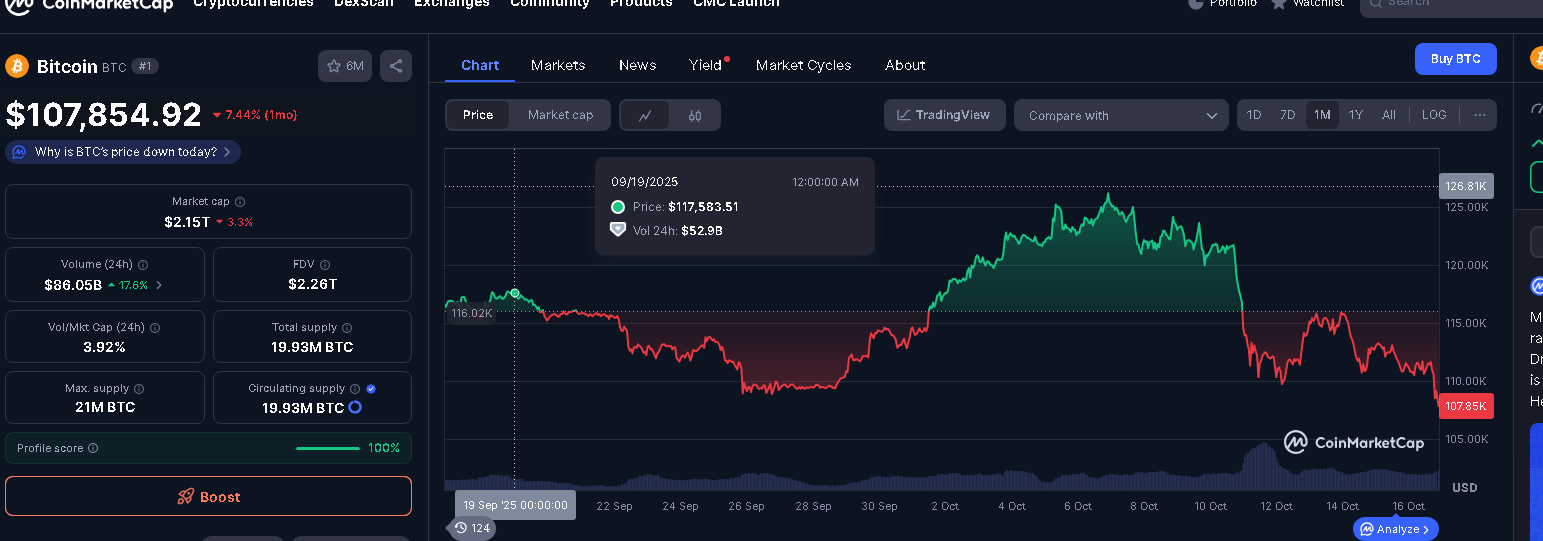The height and width of the screenshot is (541, 1543).
Task: Open Community menu in top navigation
Action: 549,3
